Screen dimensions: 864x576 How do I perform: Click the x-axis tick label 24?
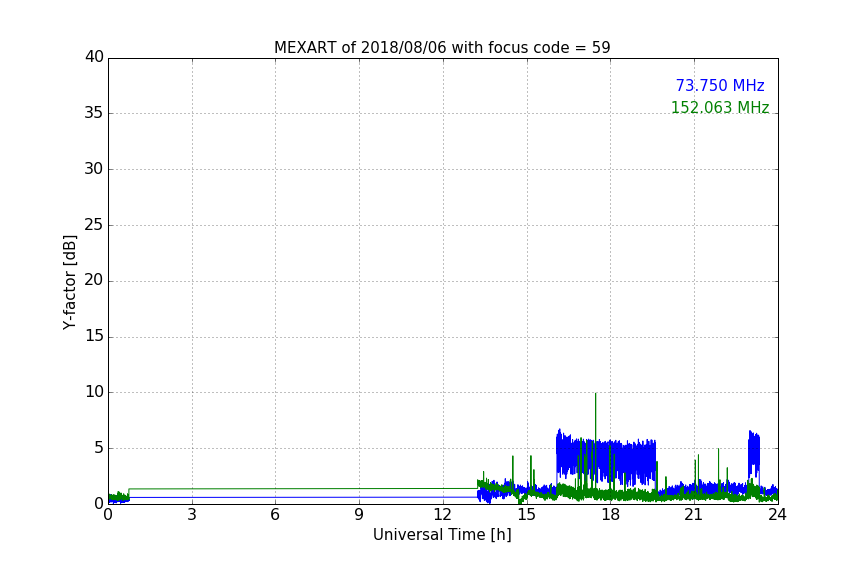(777, 515)
